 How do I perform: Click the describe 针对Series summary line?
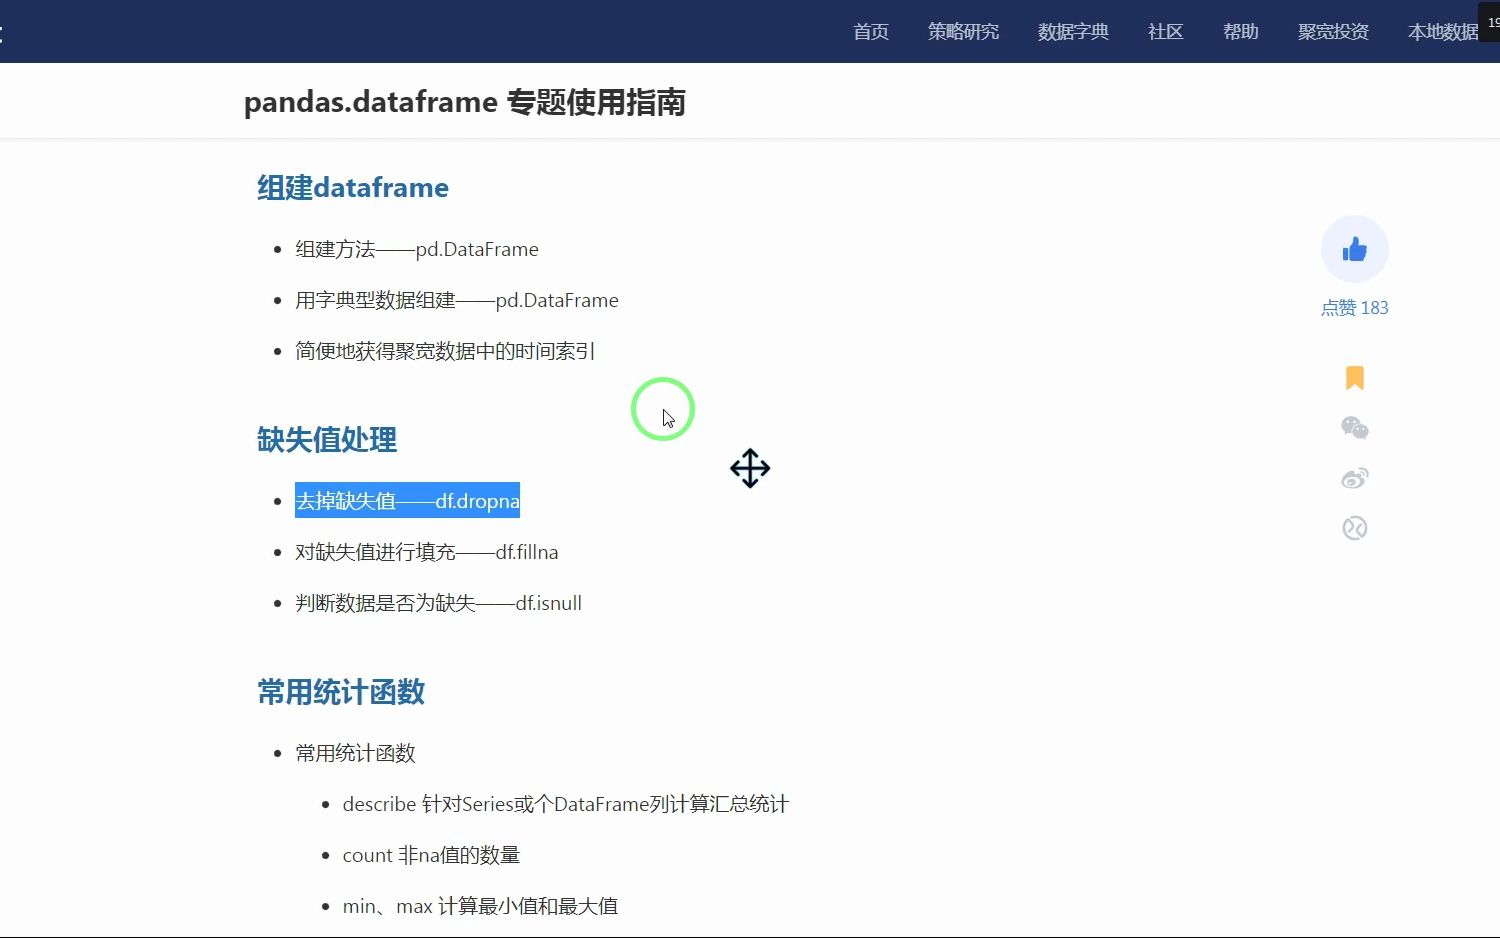pos(566,804)
